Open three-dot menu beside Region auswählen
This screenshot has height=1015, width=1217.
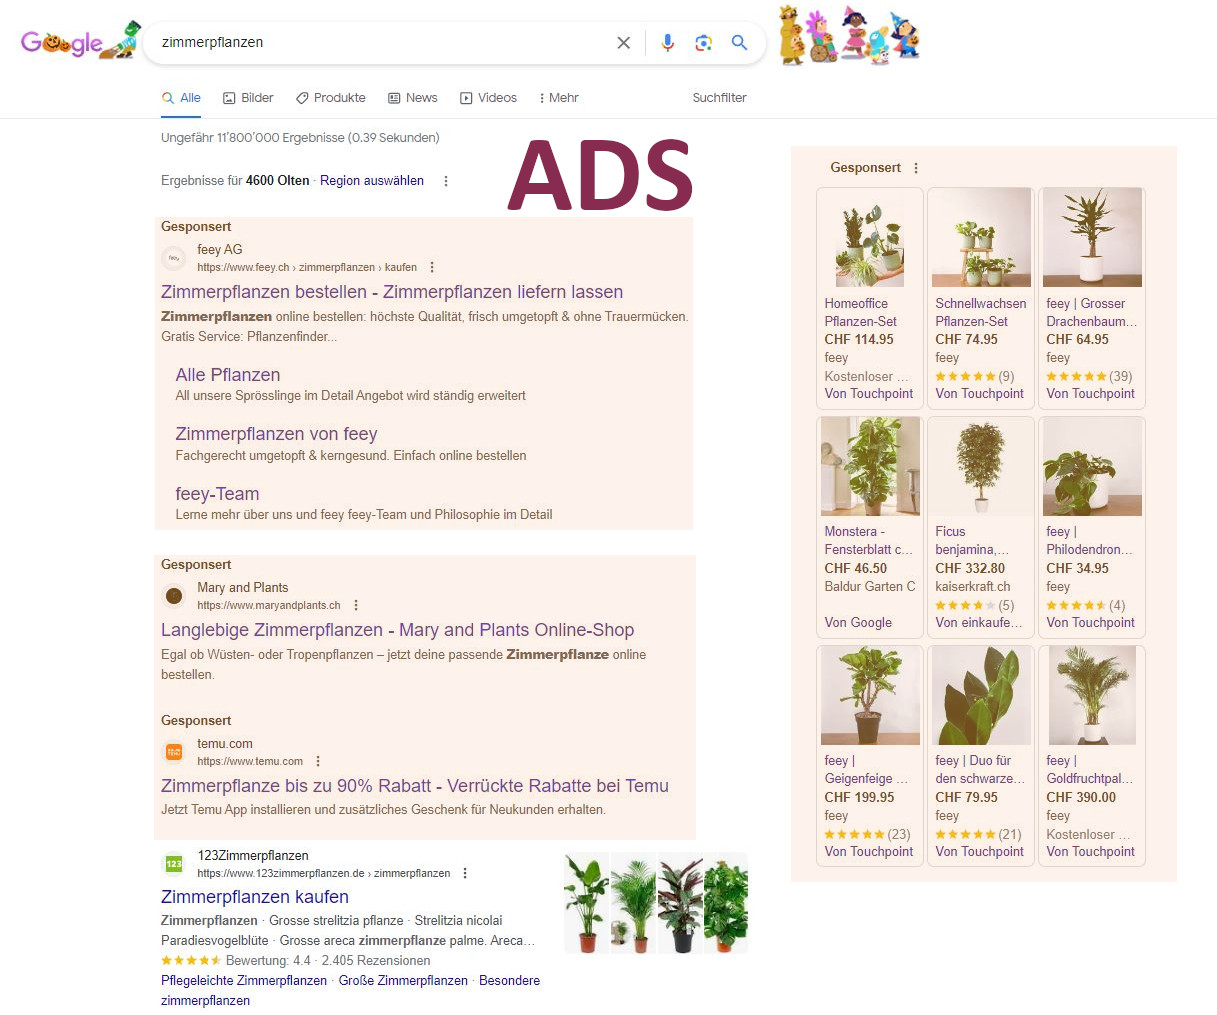446,181
